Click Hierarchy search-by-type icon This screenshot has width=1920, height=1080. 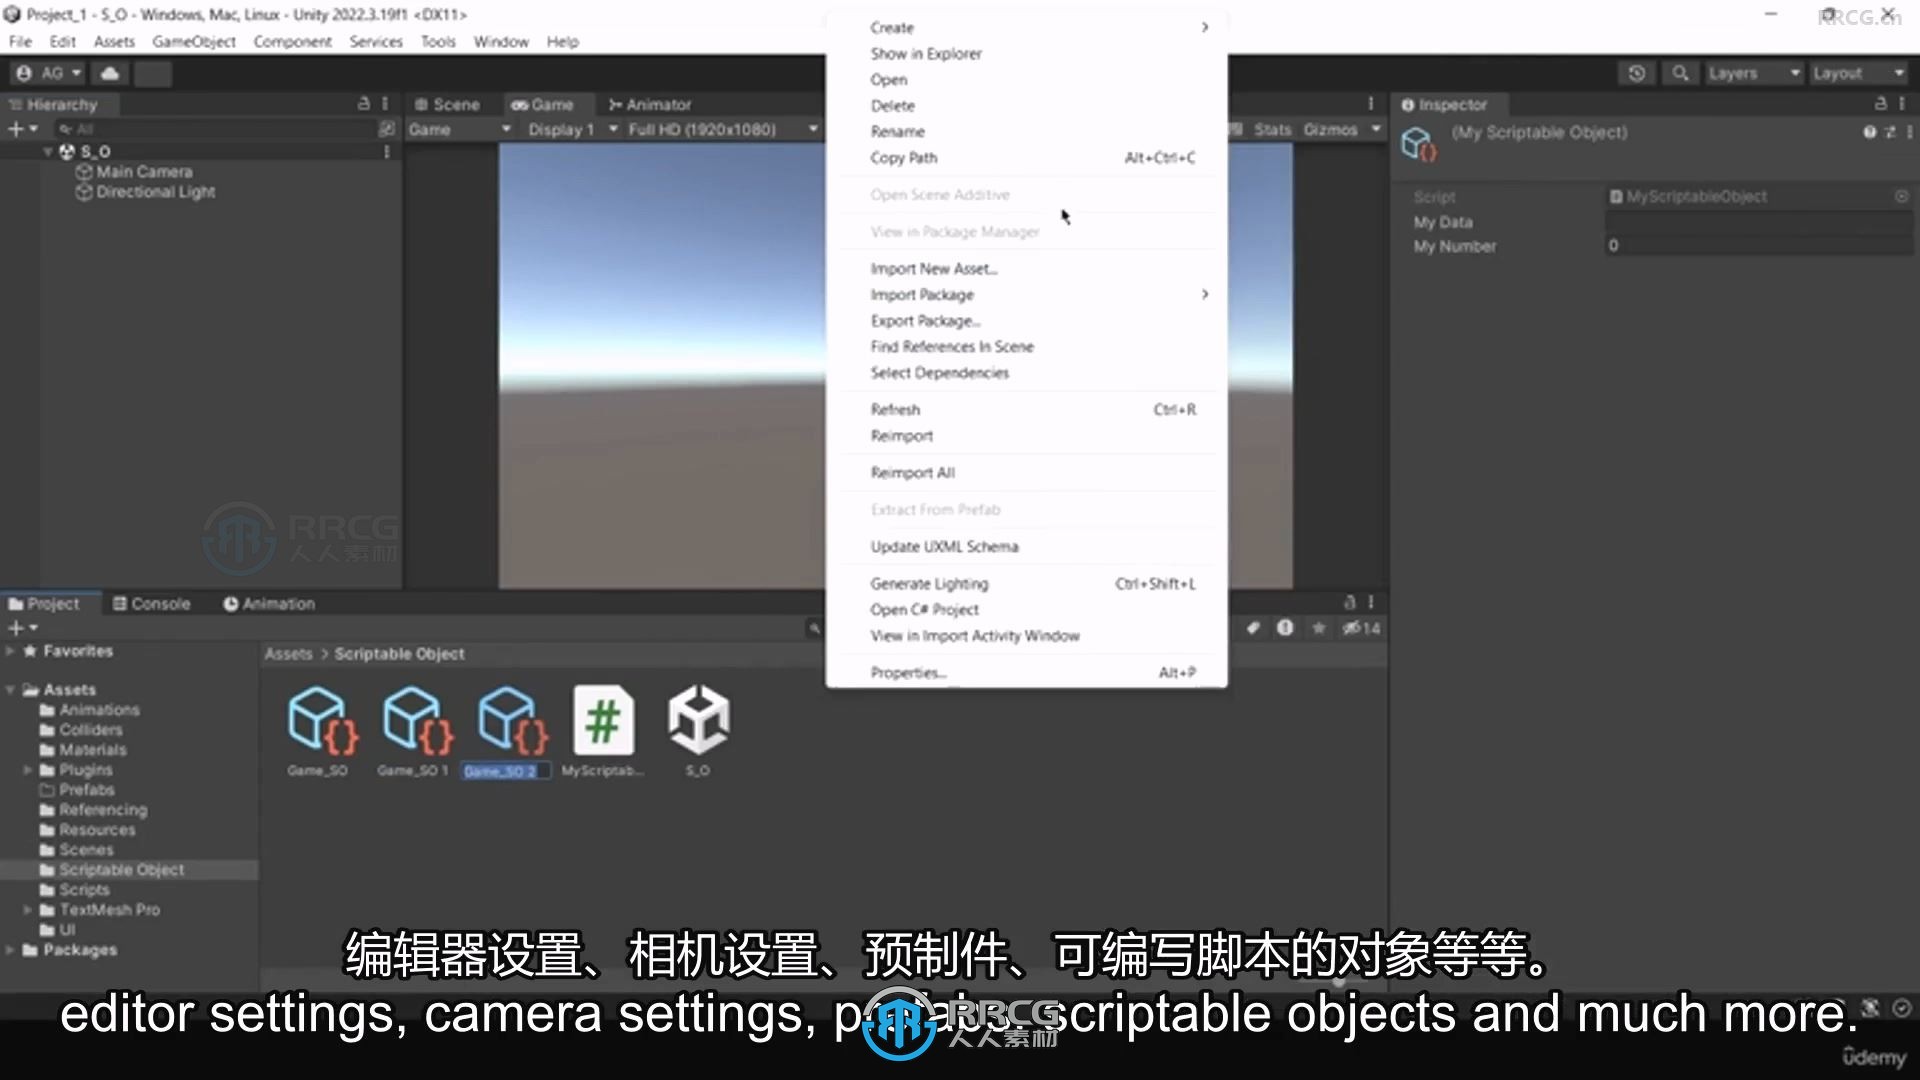click(387, 129)
